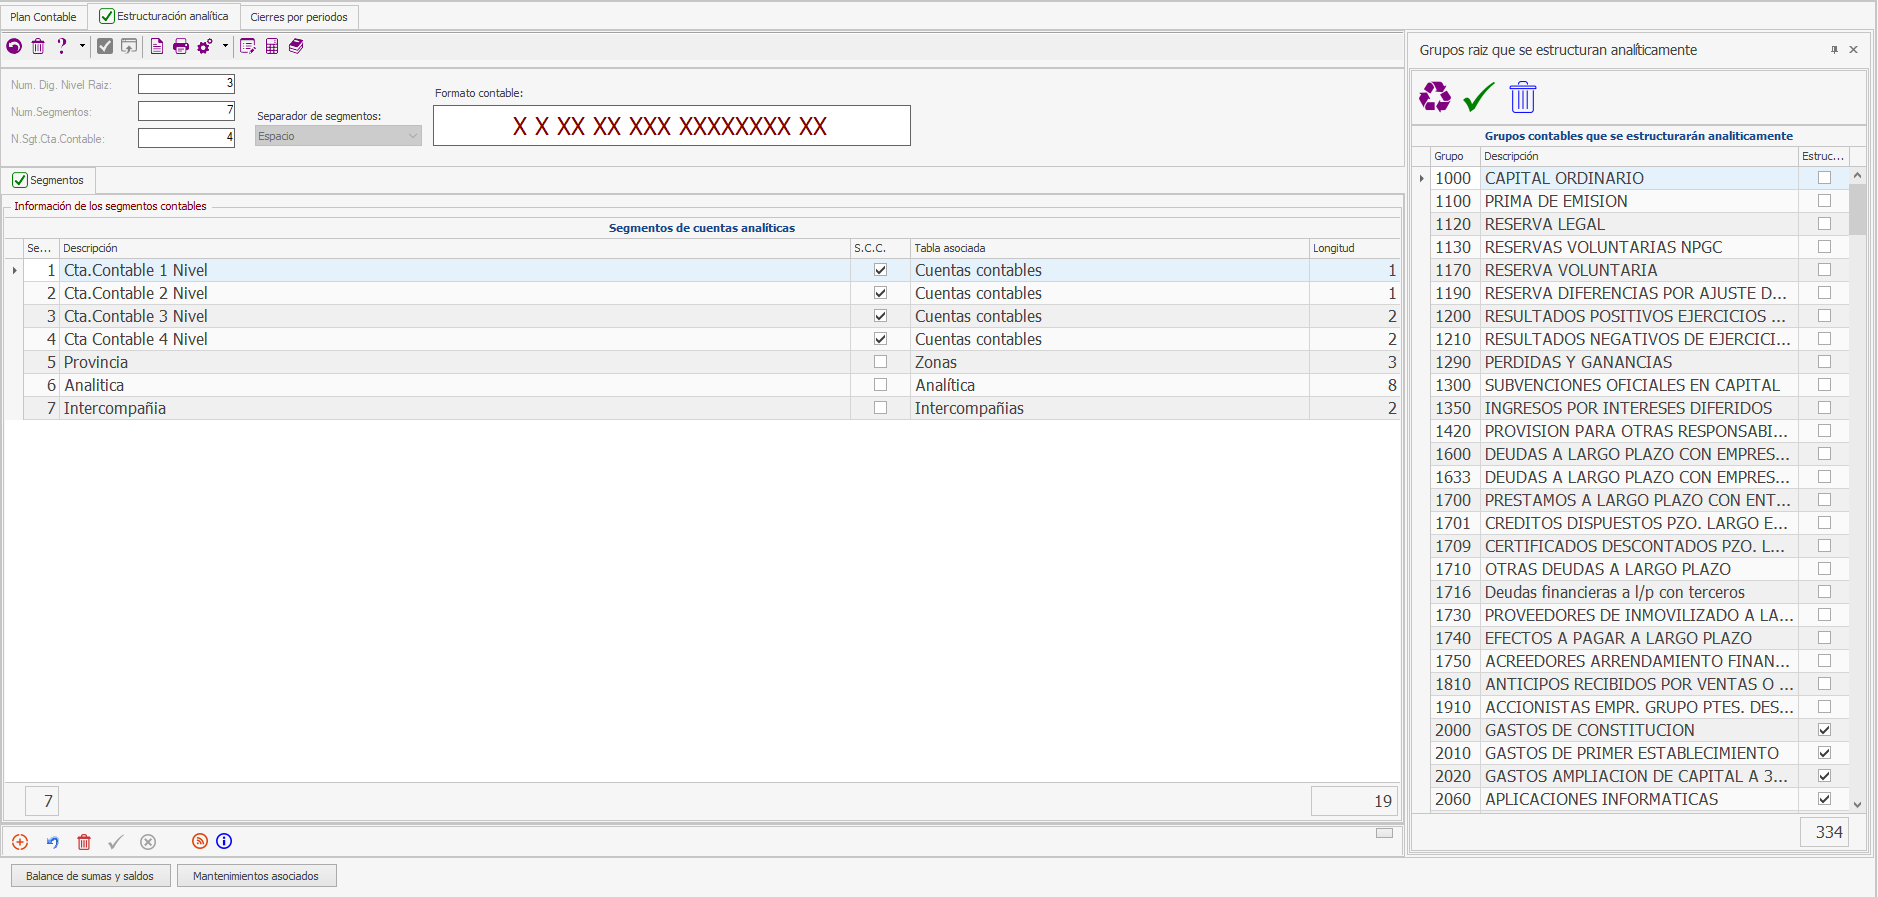This screenshot has height=897, width=1878.
Task: Click the orange add-record icon at bottom
Action: point(20,842)
